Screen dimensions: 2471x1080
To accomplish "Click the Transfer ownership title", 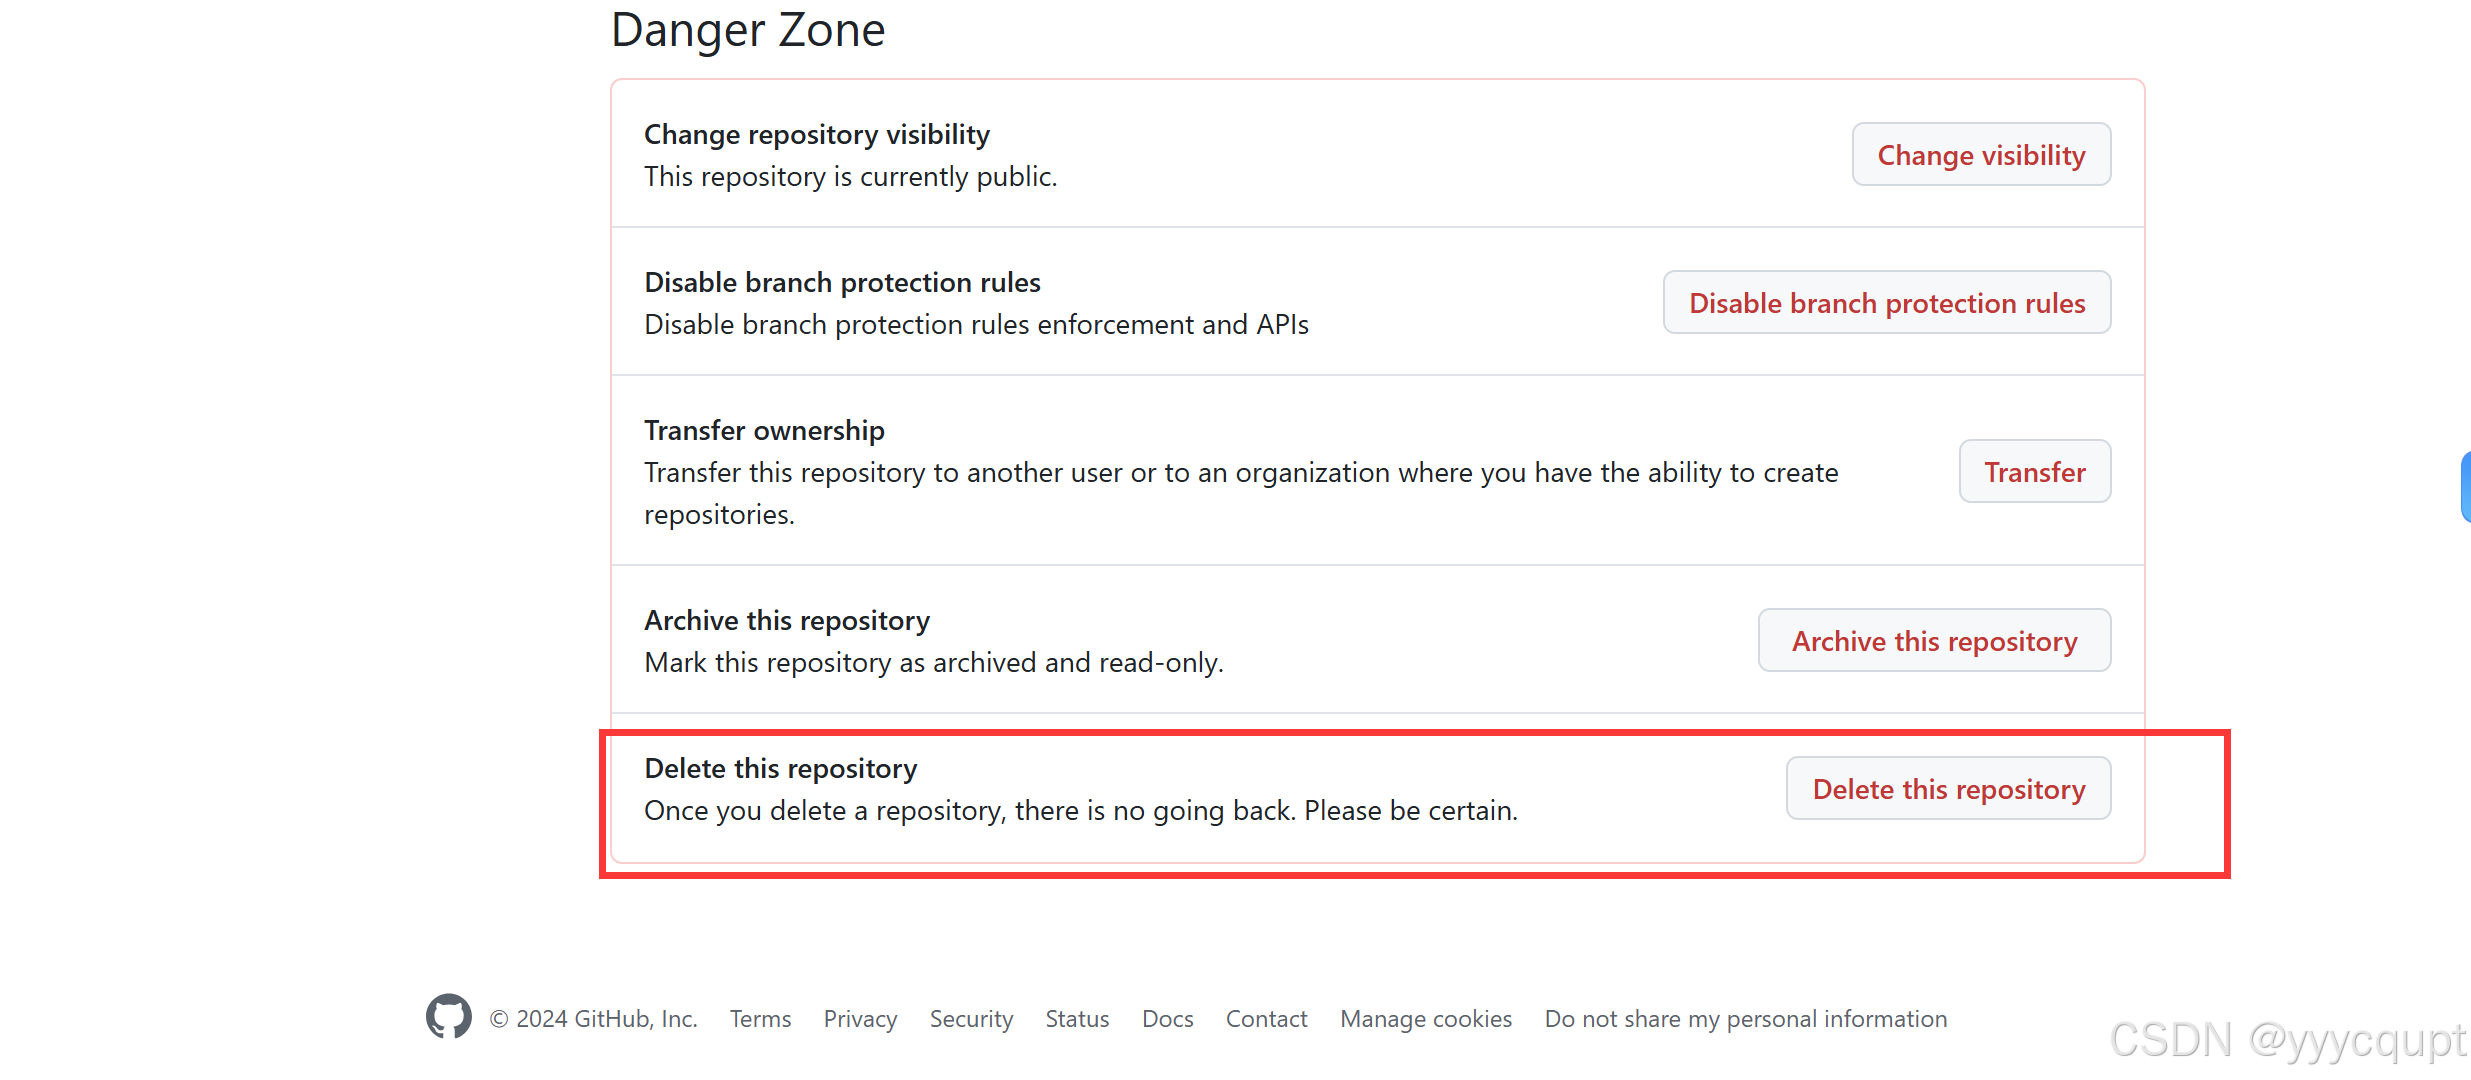I will [x=764, y=430].
